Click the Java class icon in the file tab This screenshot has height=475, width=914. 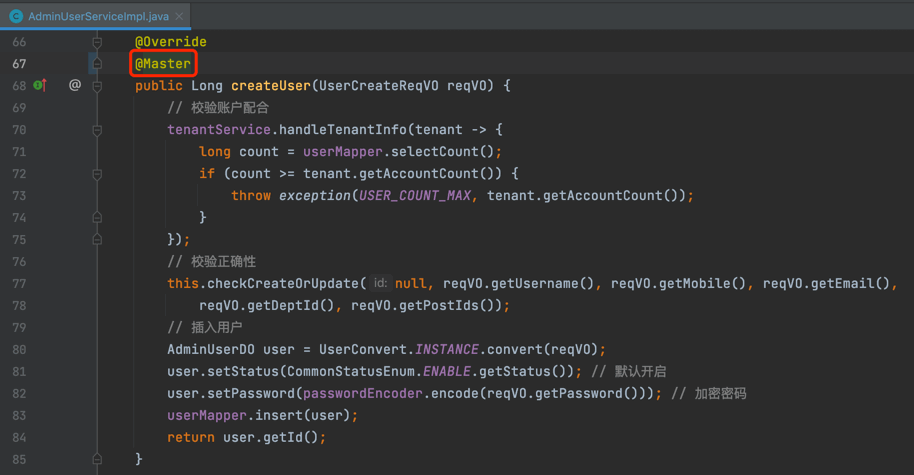tap(16, 17)
